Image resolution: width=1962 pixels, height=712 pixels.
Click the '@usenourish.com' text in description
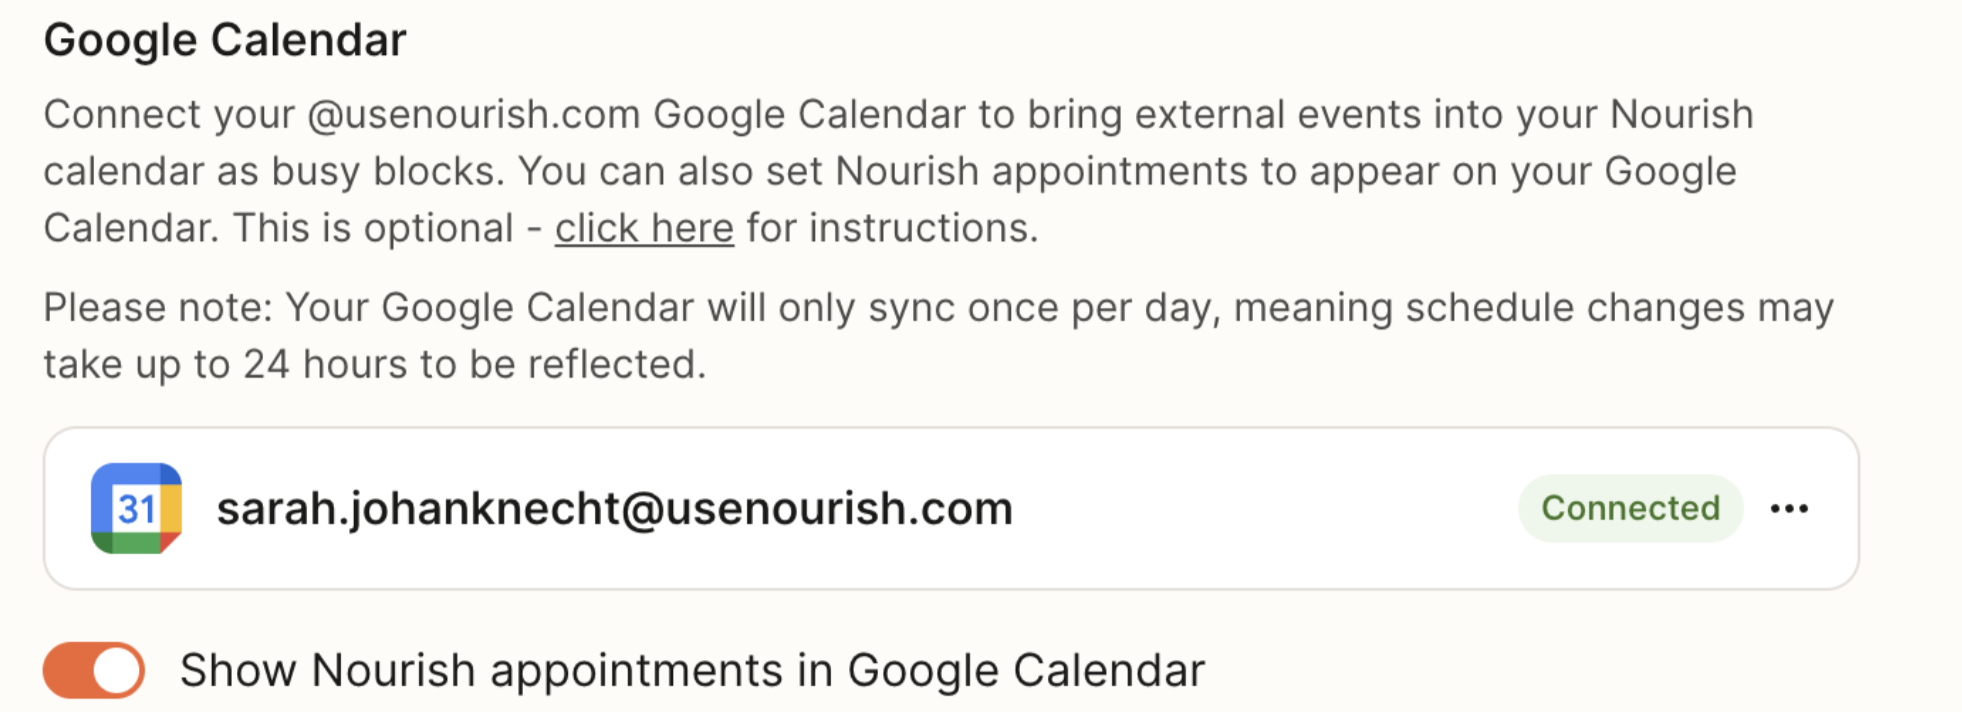(473, 115)
